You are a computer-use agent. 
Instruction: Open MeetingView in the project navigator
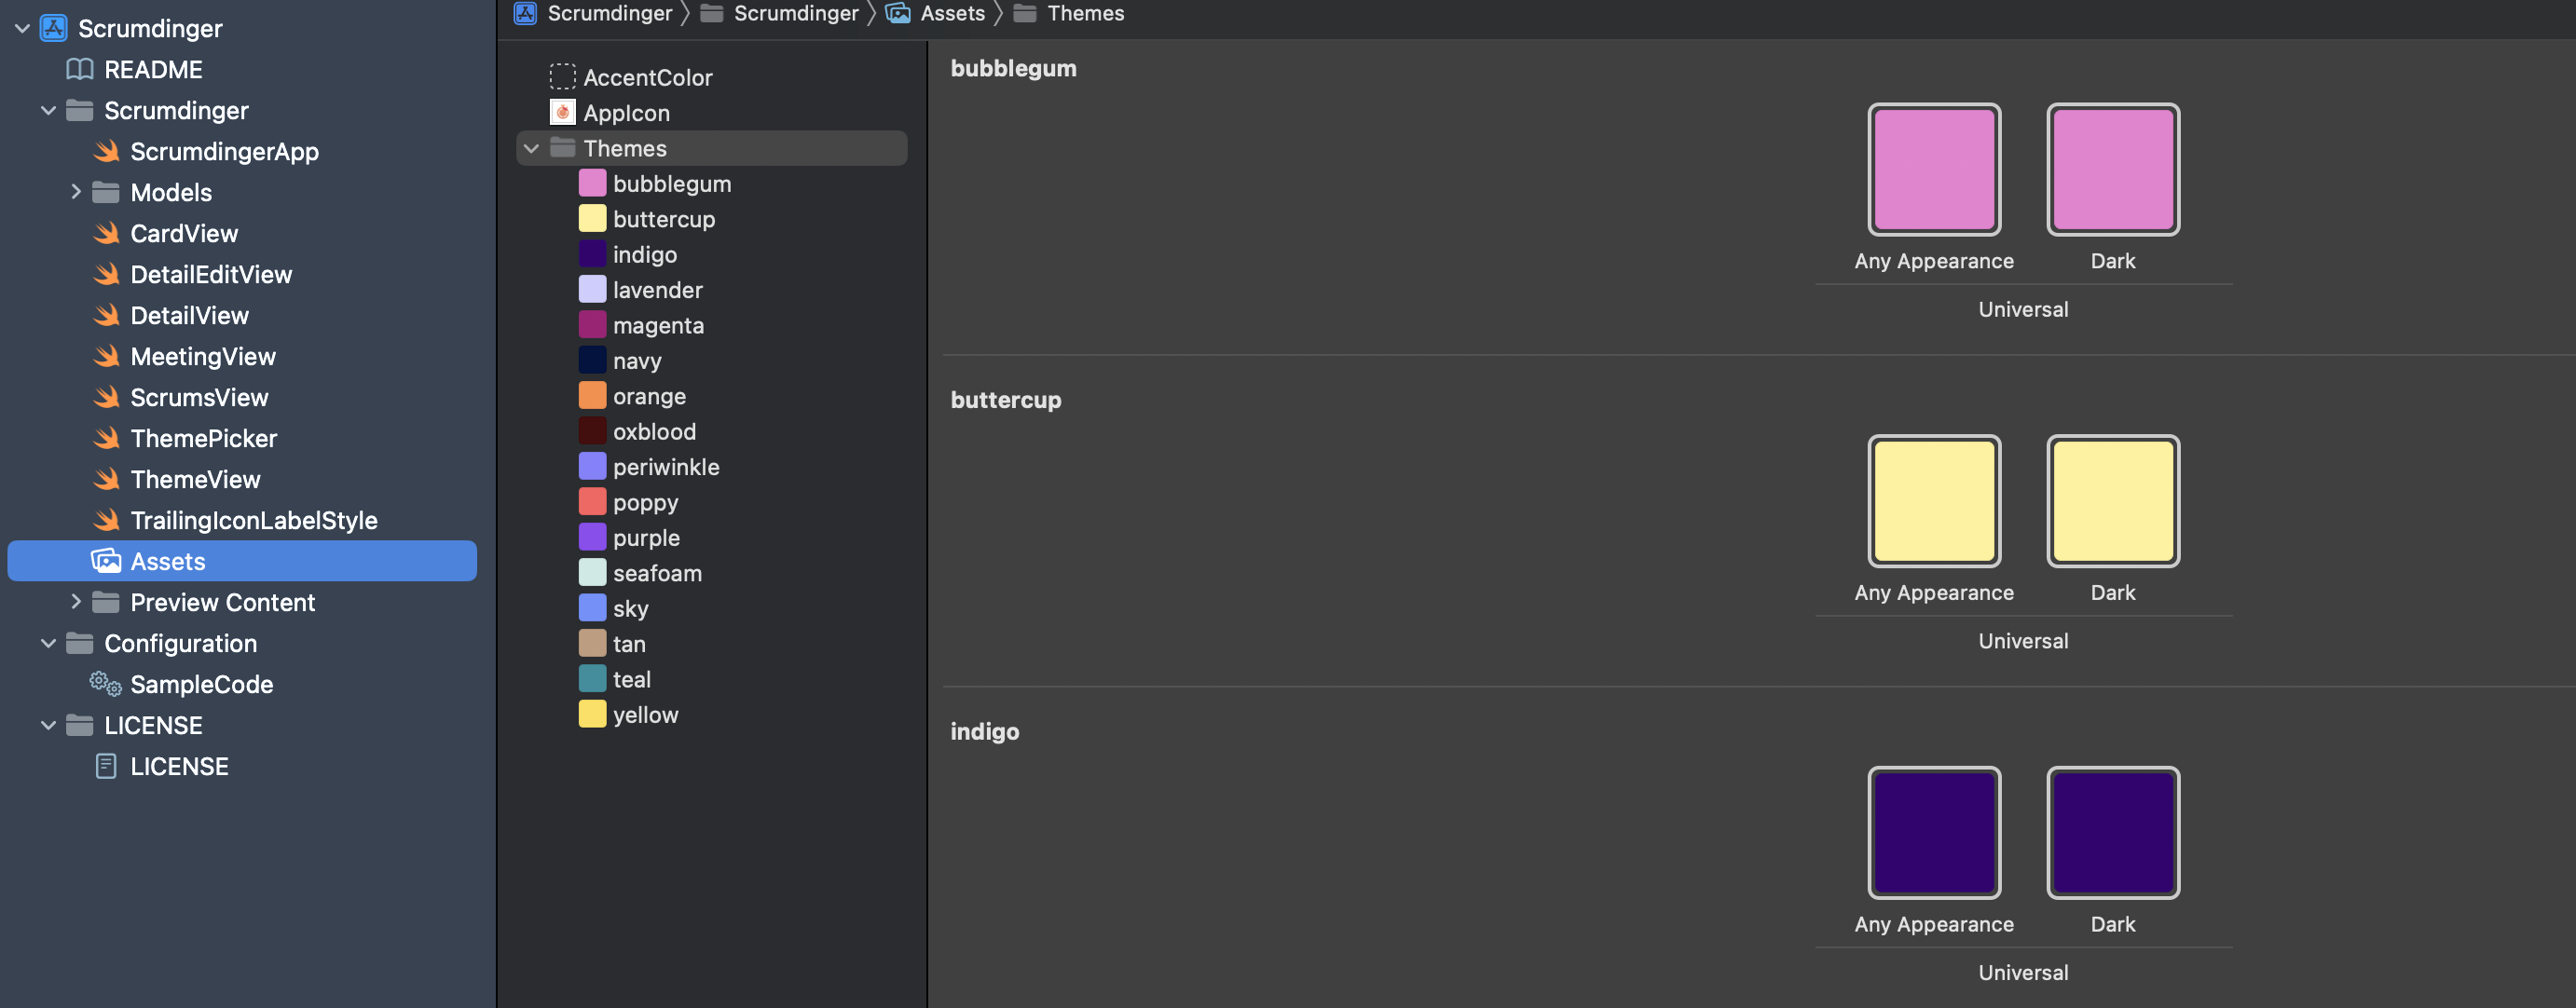[202, 356]
